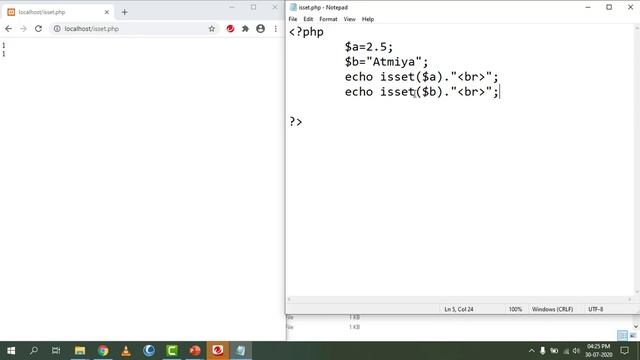Open PowerPoint from the taskbar
This screenshot has width=640, height=360.
click(195, 351)
